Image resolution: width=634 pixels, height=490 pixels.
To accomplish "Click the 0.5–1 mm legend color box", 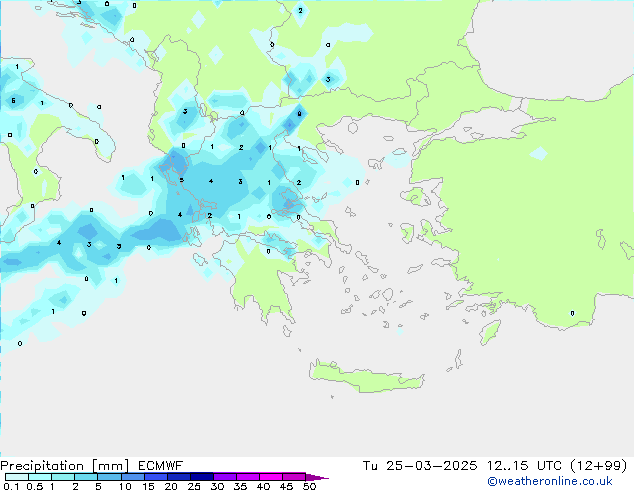I will [x=40, y=477].
